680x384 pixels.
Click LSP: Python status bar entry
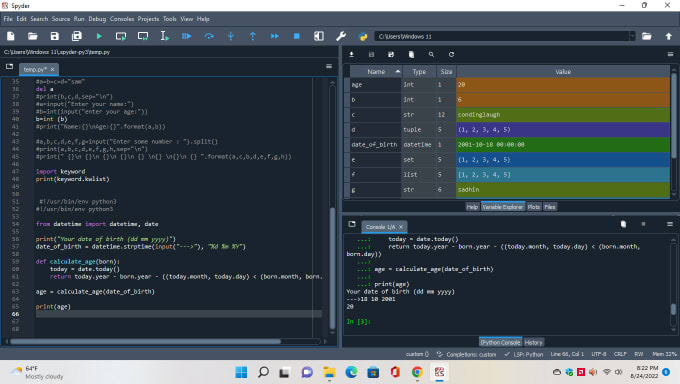(524, 354)
